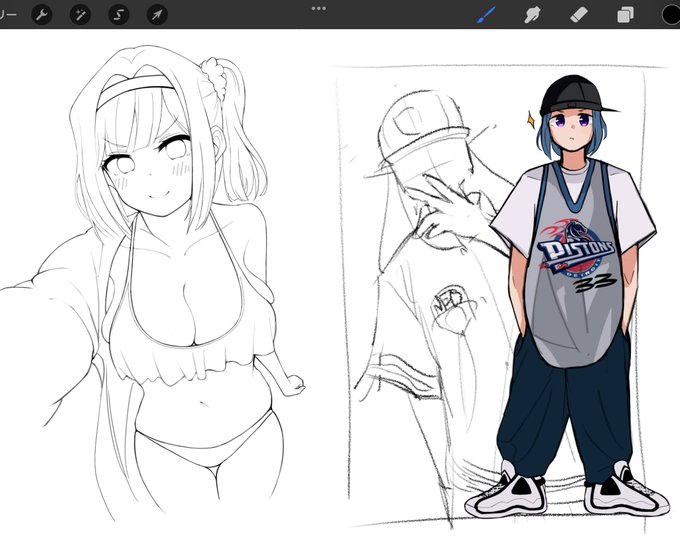
Task: Select the Brush tool
Action: coord(486,16)
